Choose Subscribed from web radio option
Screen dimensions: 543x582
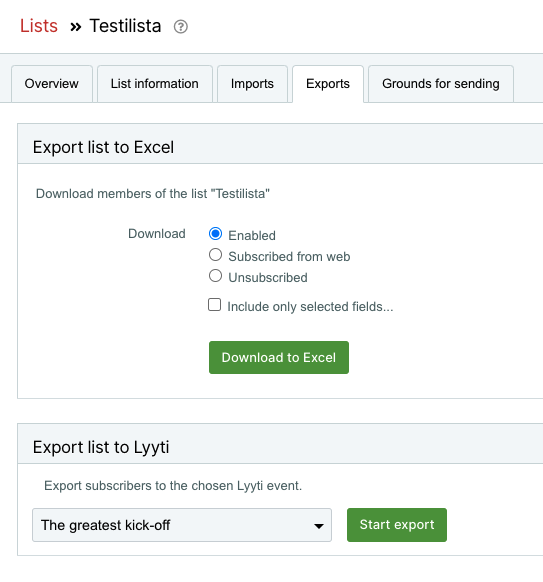tap(215, 255)
